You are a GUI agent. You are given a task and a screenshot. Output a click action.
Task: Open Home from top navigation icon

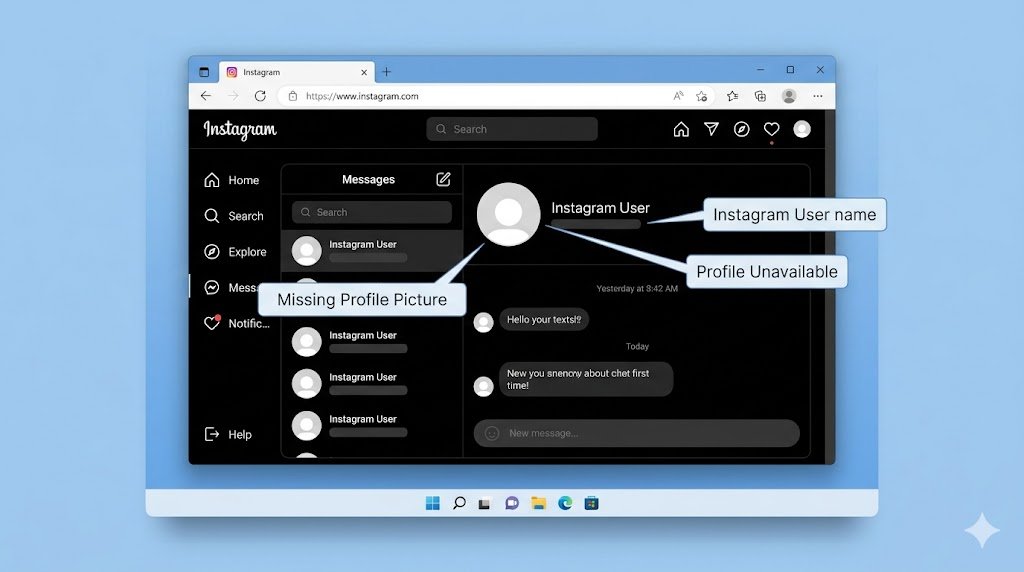681,129
